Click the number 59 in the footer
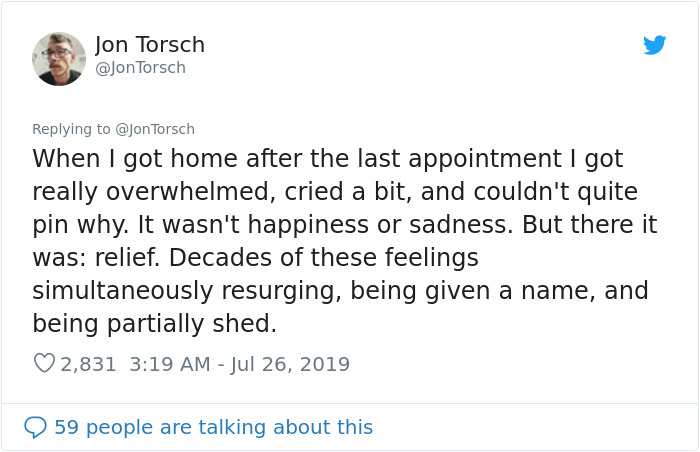700x452 pixels. [x=66, y=427]
